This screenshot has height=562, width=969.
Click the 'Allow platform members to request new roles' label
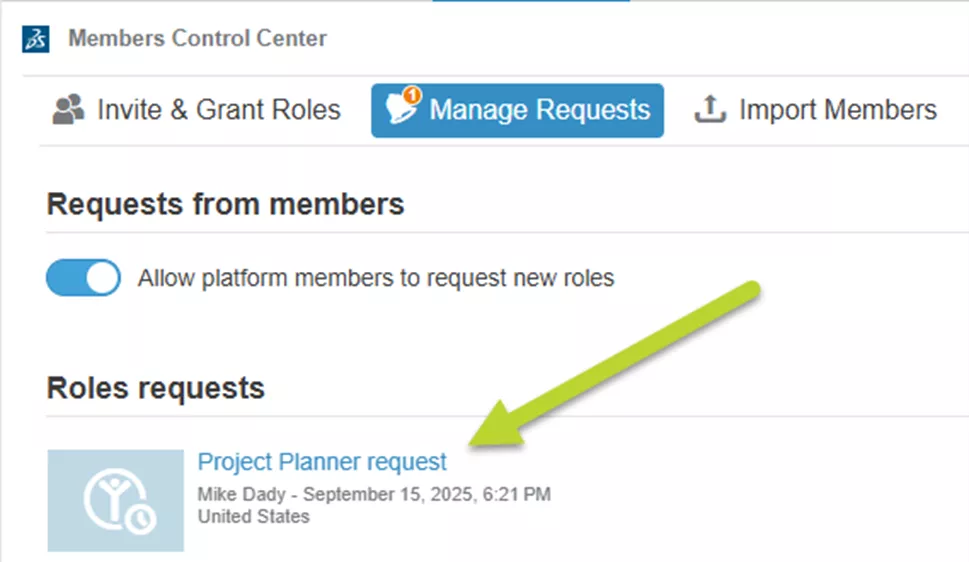coord(375,278)
